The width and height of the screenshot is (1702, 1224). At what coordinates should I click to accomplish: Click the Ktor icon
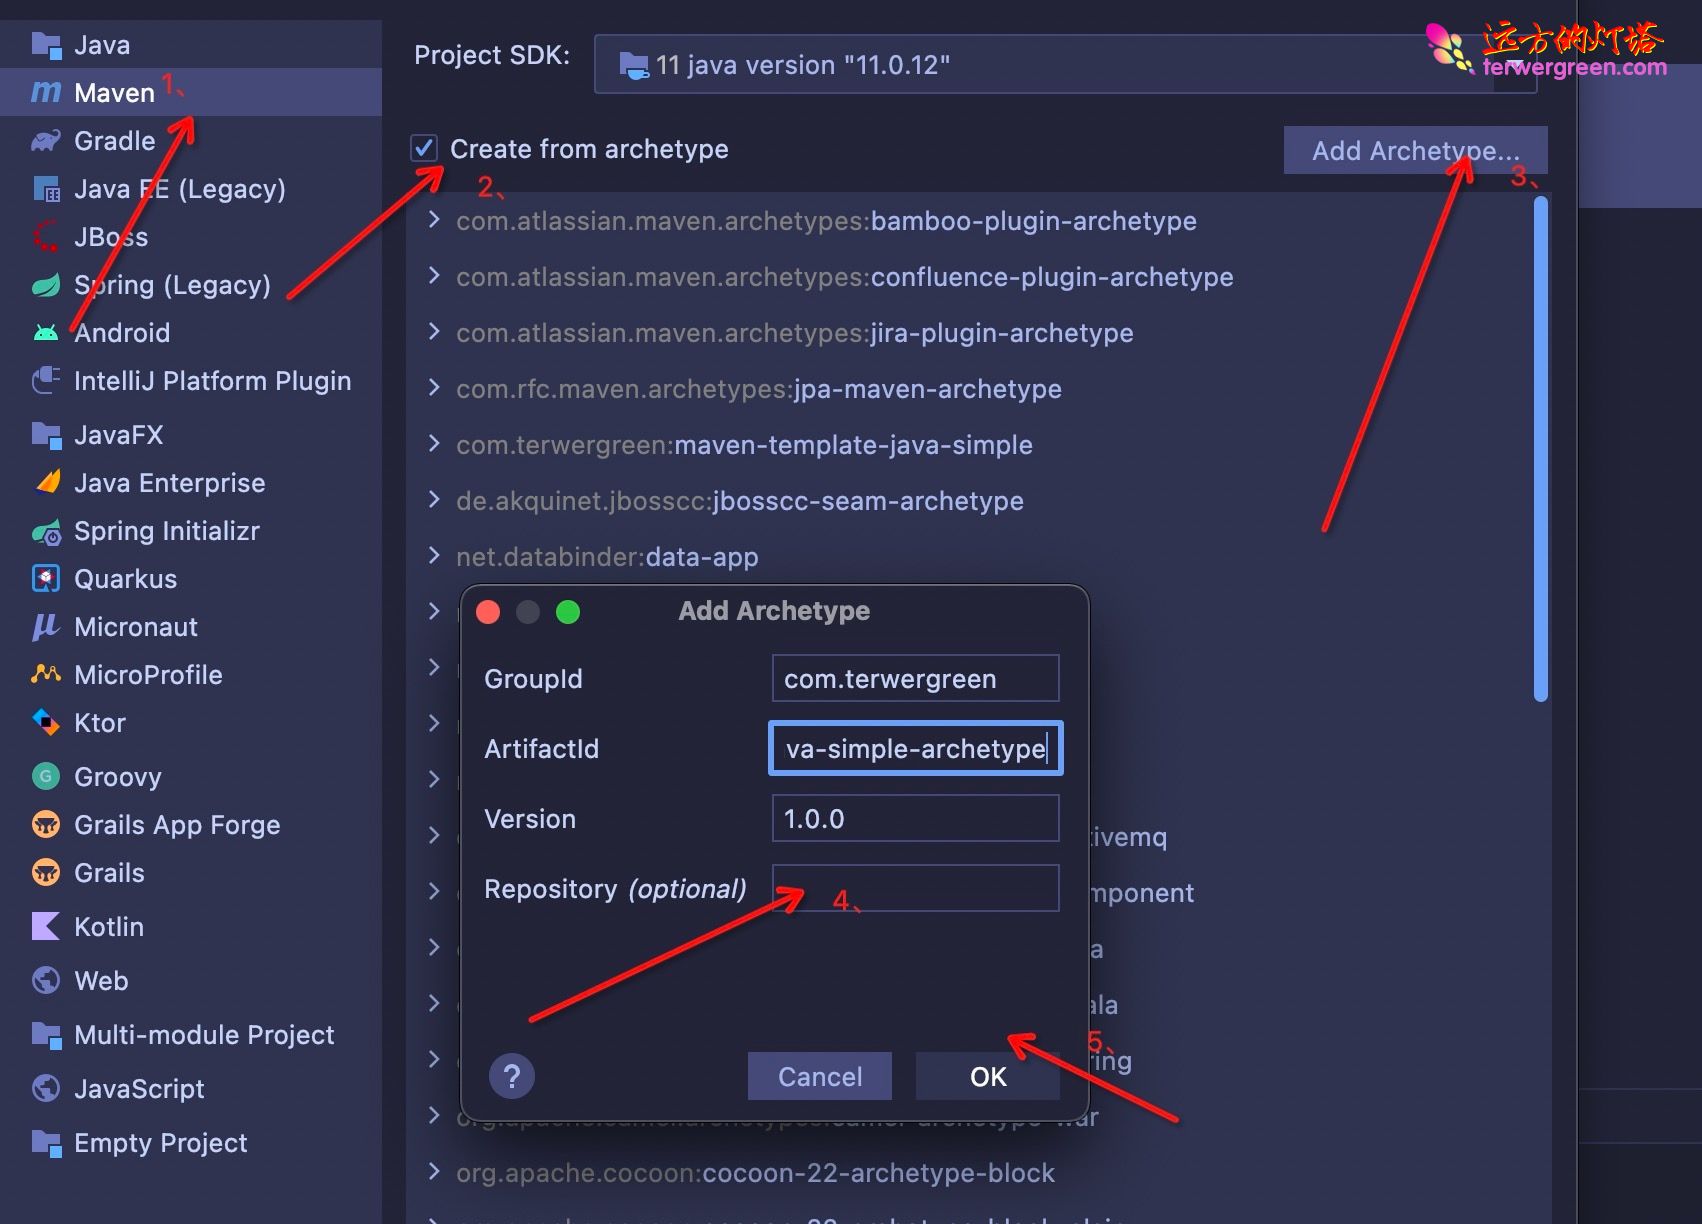pos(46,722)
